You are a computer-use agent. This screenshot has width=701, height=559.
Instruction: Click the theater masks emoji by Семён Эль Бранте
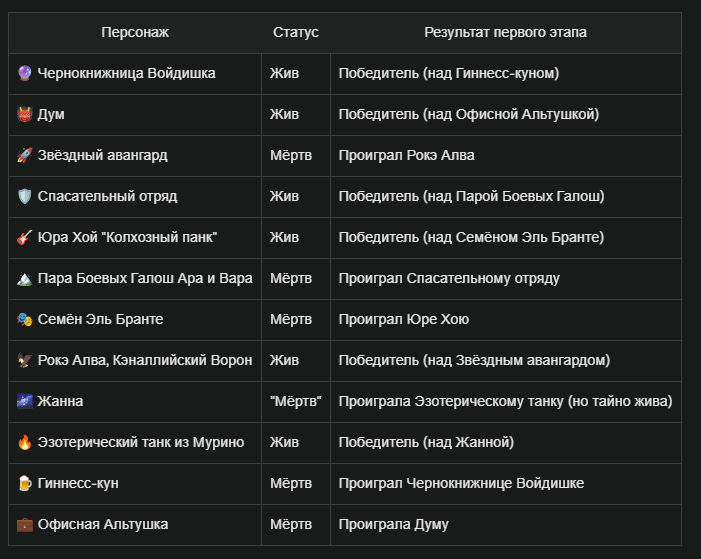coord(25,319)
